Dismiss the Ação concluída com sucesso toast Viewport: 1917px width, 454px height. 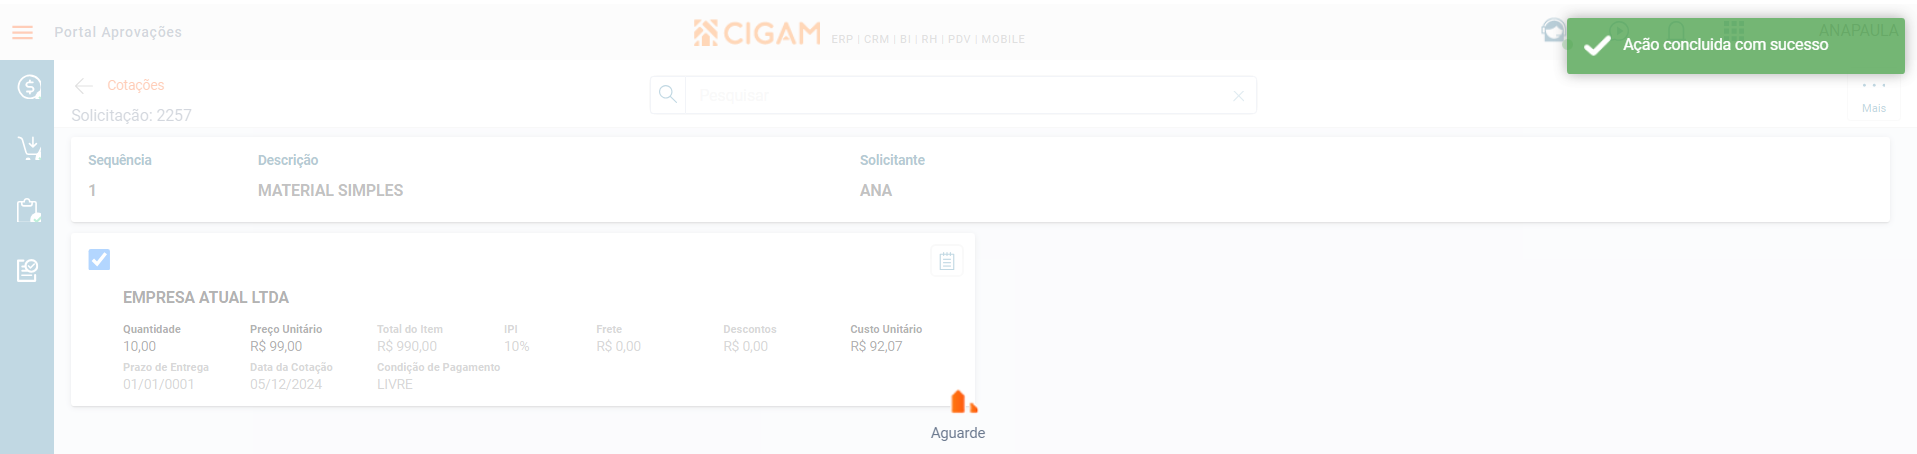tap(1735, 45)
